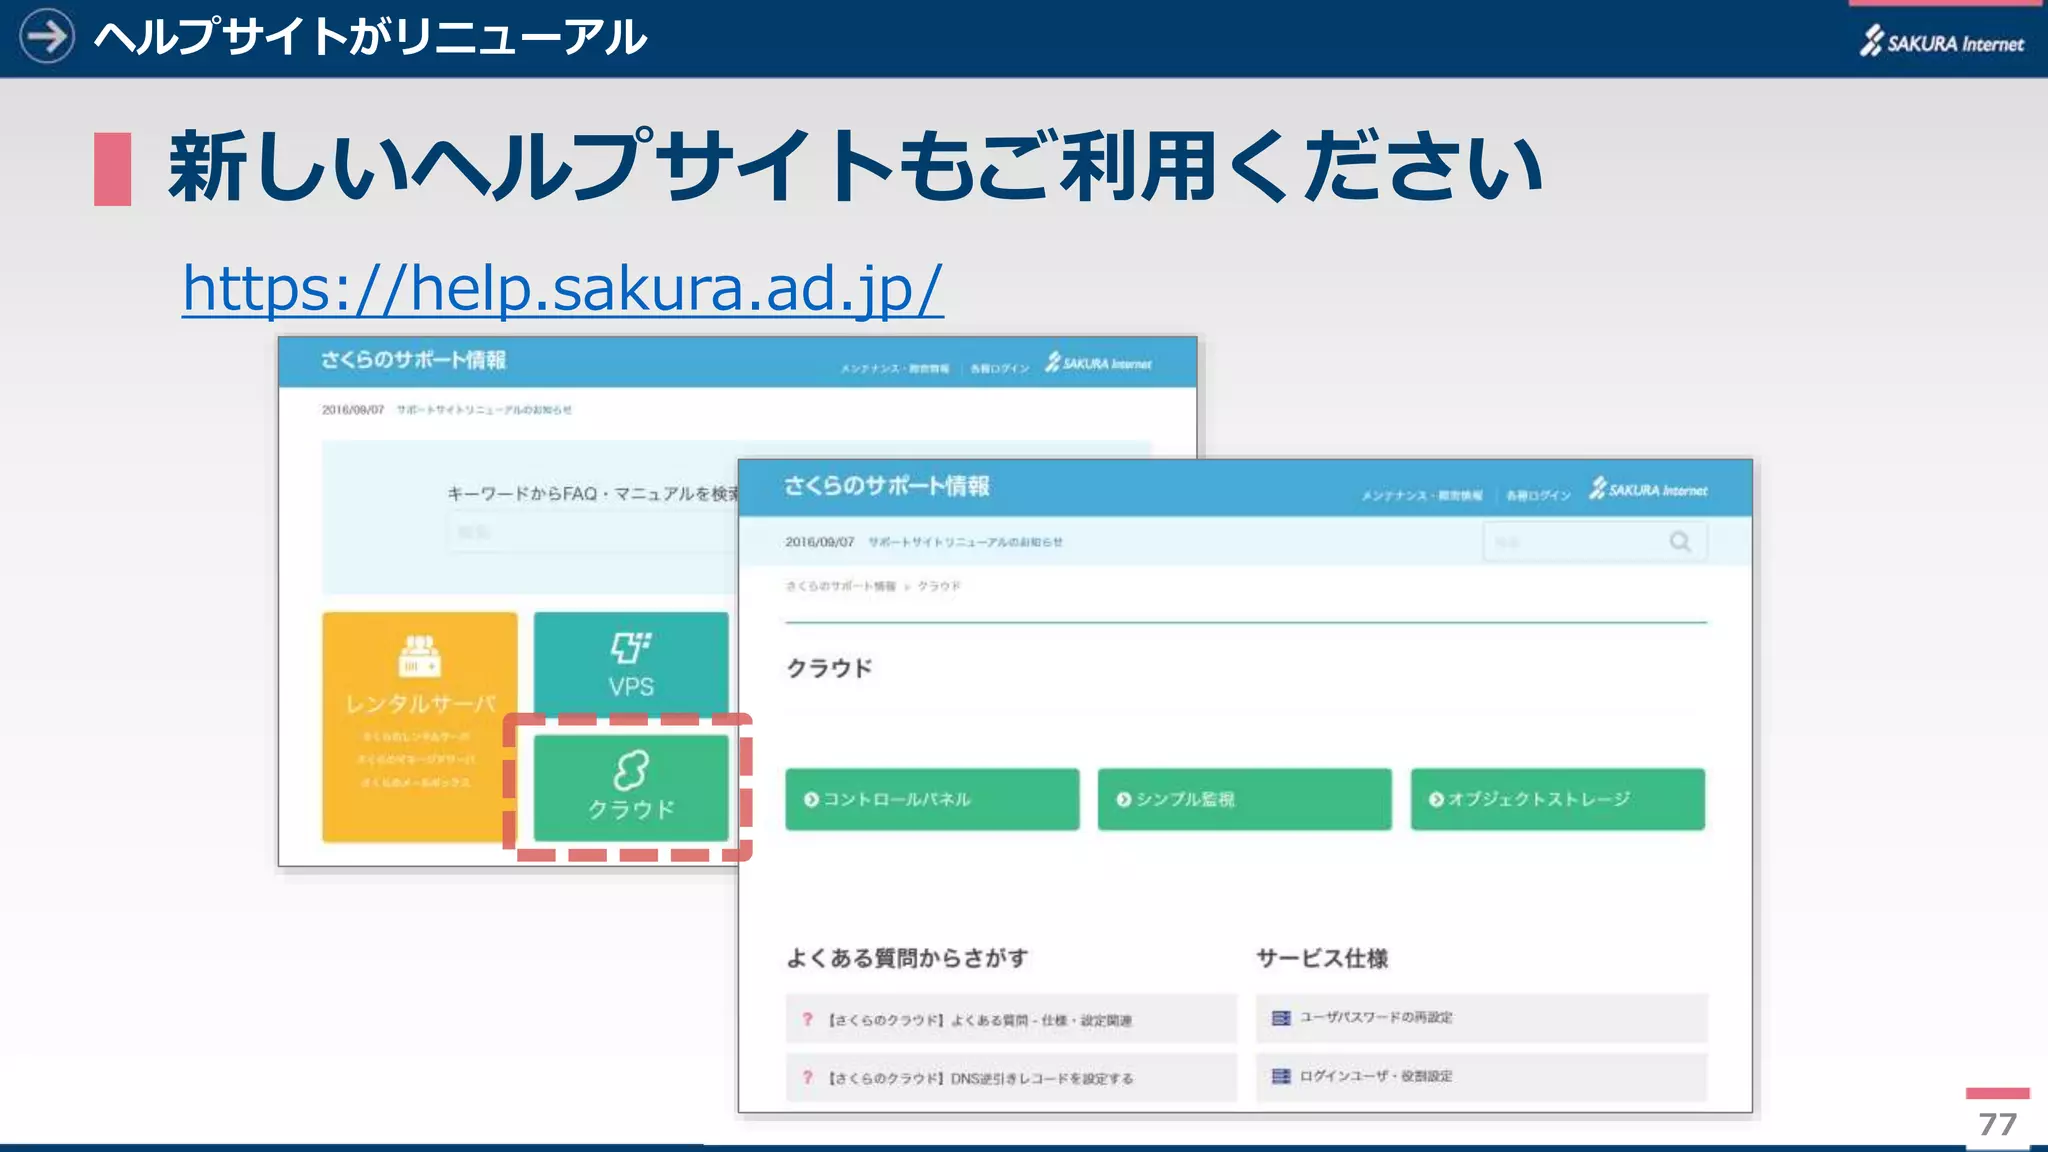
Task: Open メンテナンス・障害情報 in front window header
Action: 1421,495
